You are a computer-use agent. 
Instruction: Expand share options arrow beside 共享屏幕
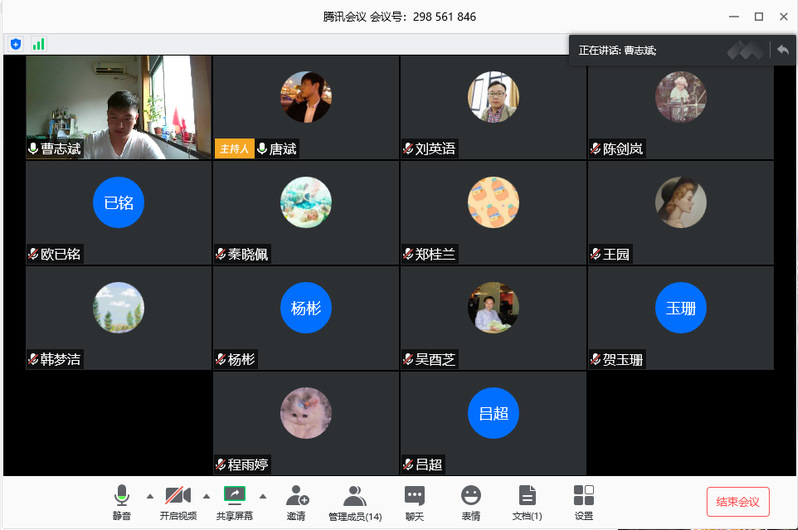263,496
